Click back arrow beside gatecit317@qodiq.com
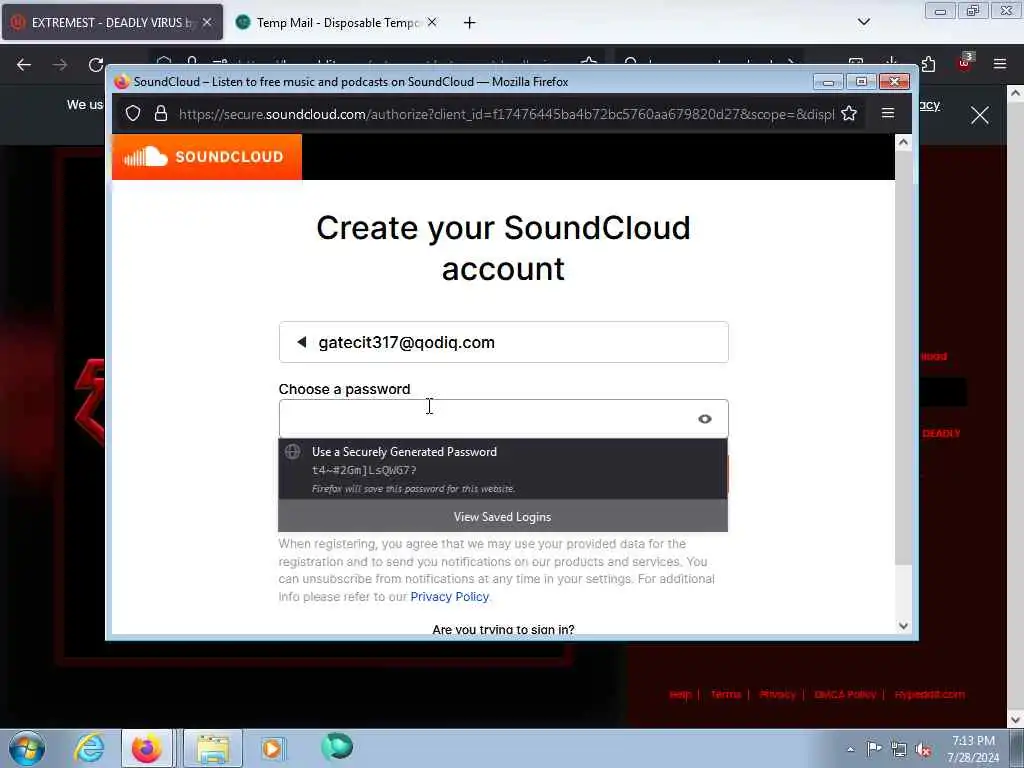The width and height of the screenshot is (1024, 768). click(301, 342)
